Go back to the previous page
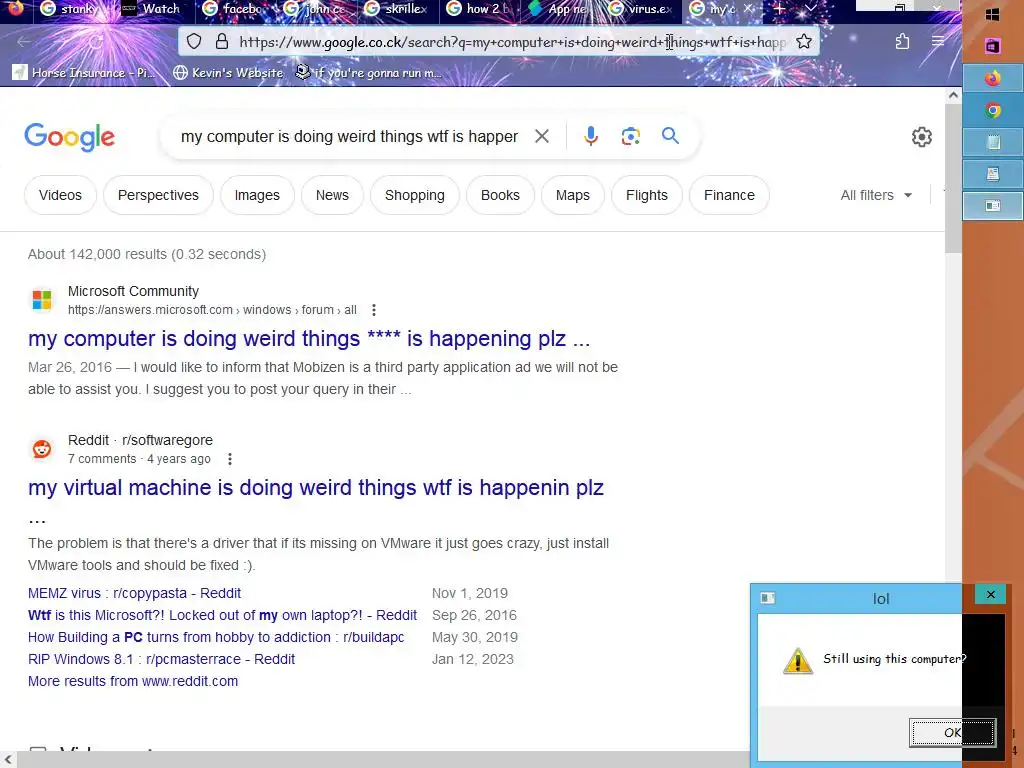 tap(24, 42)
